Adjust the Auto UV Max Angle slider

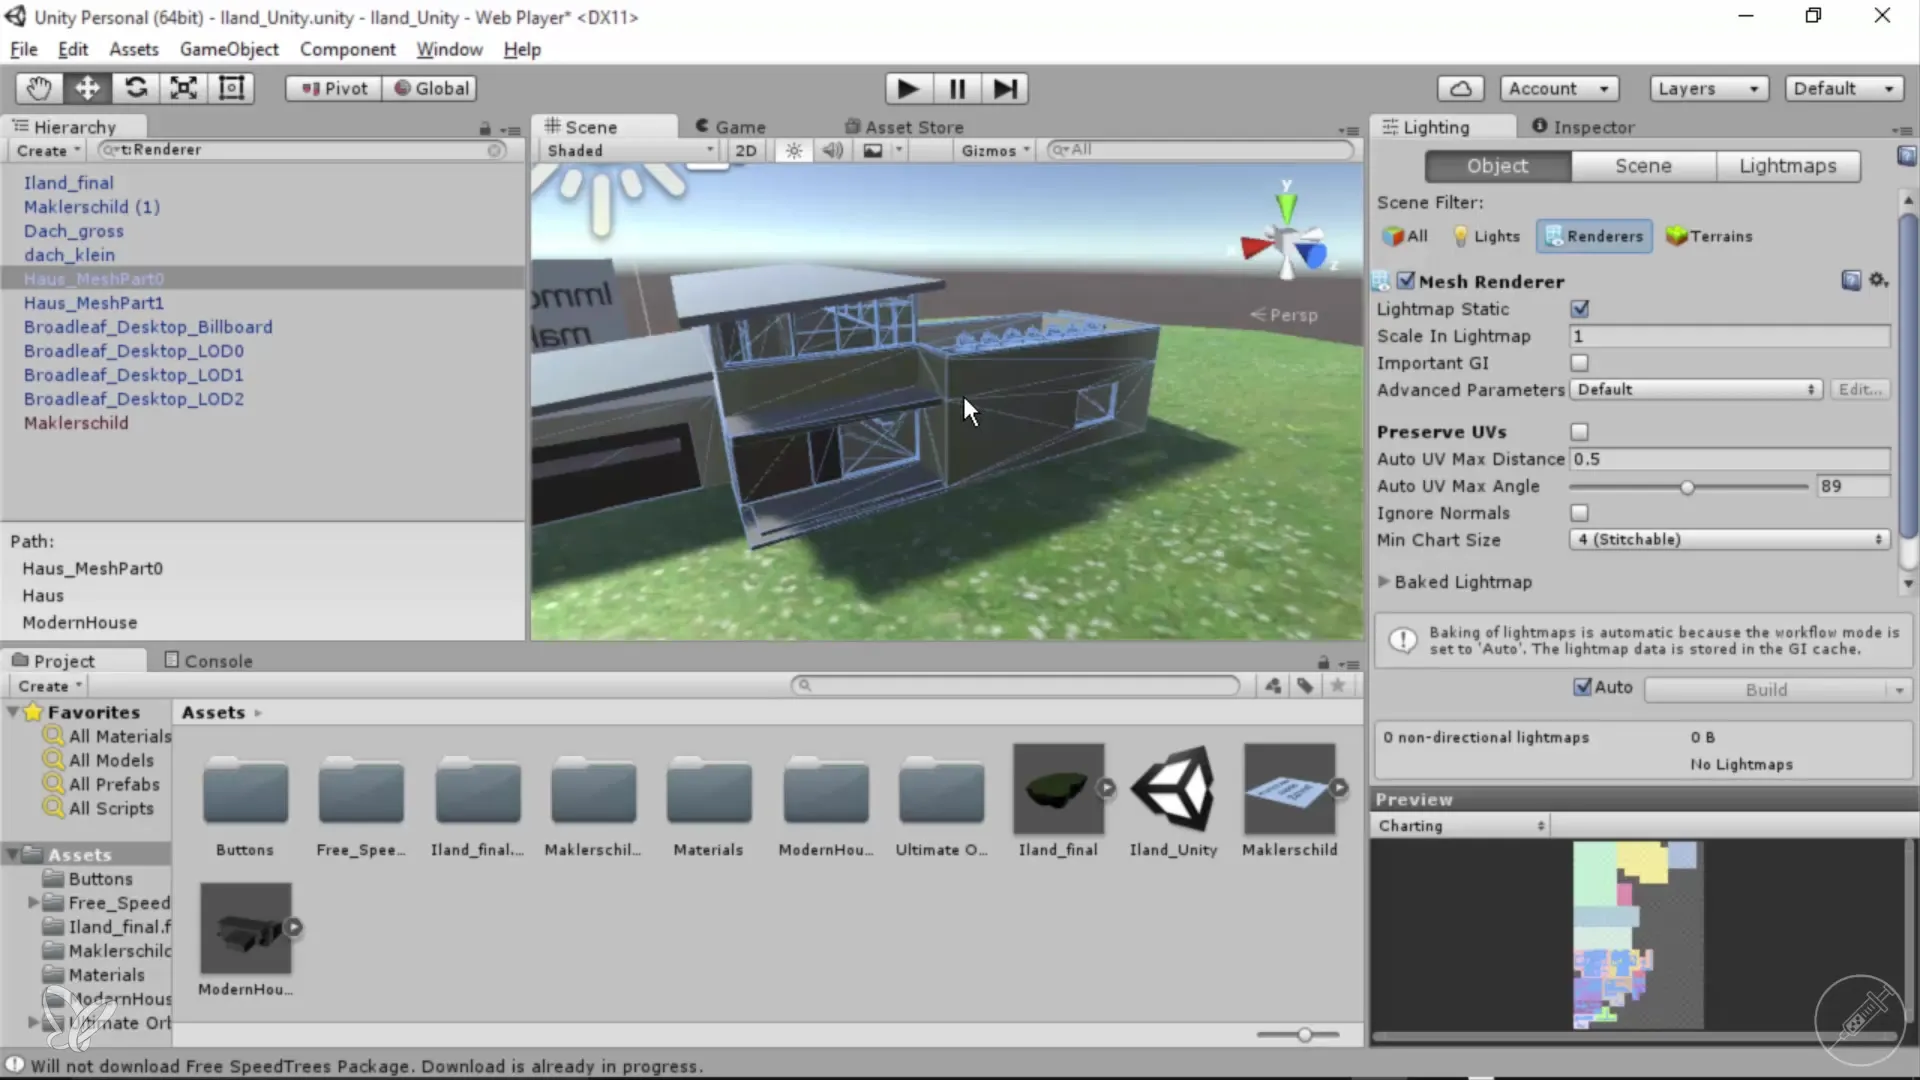1688,487
